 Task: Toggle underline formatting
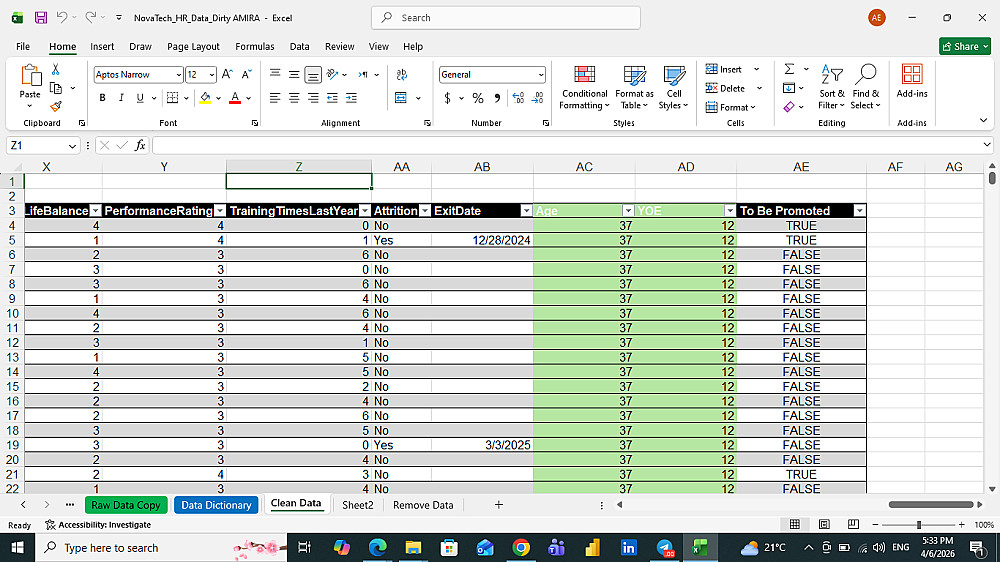(140, 98)
